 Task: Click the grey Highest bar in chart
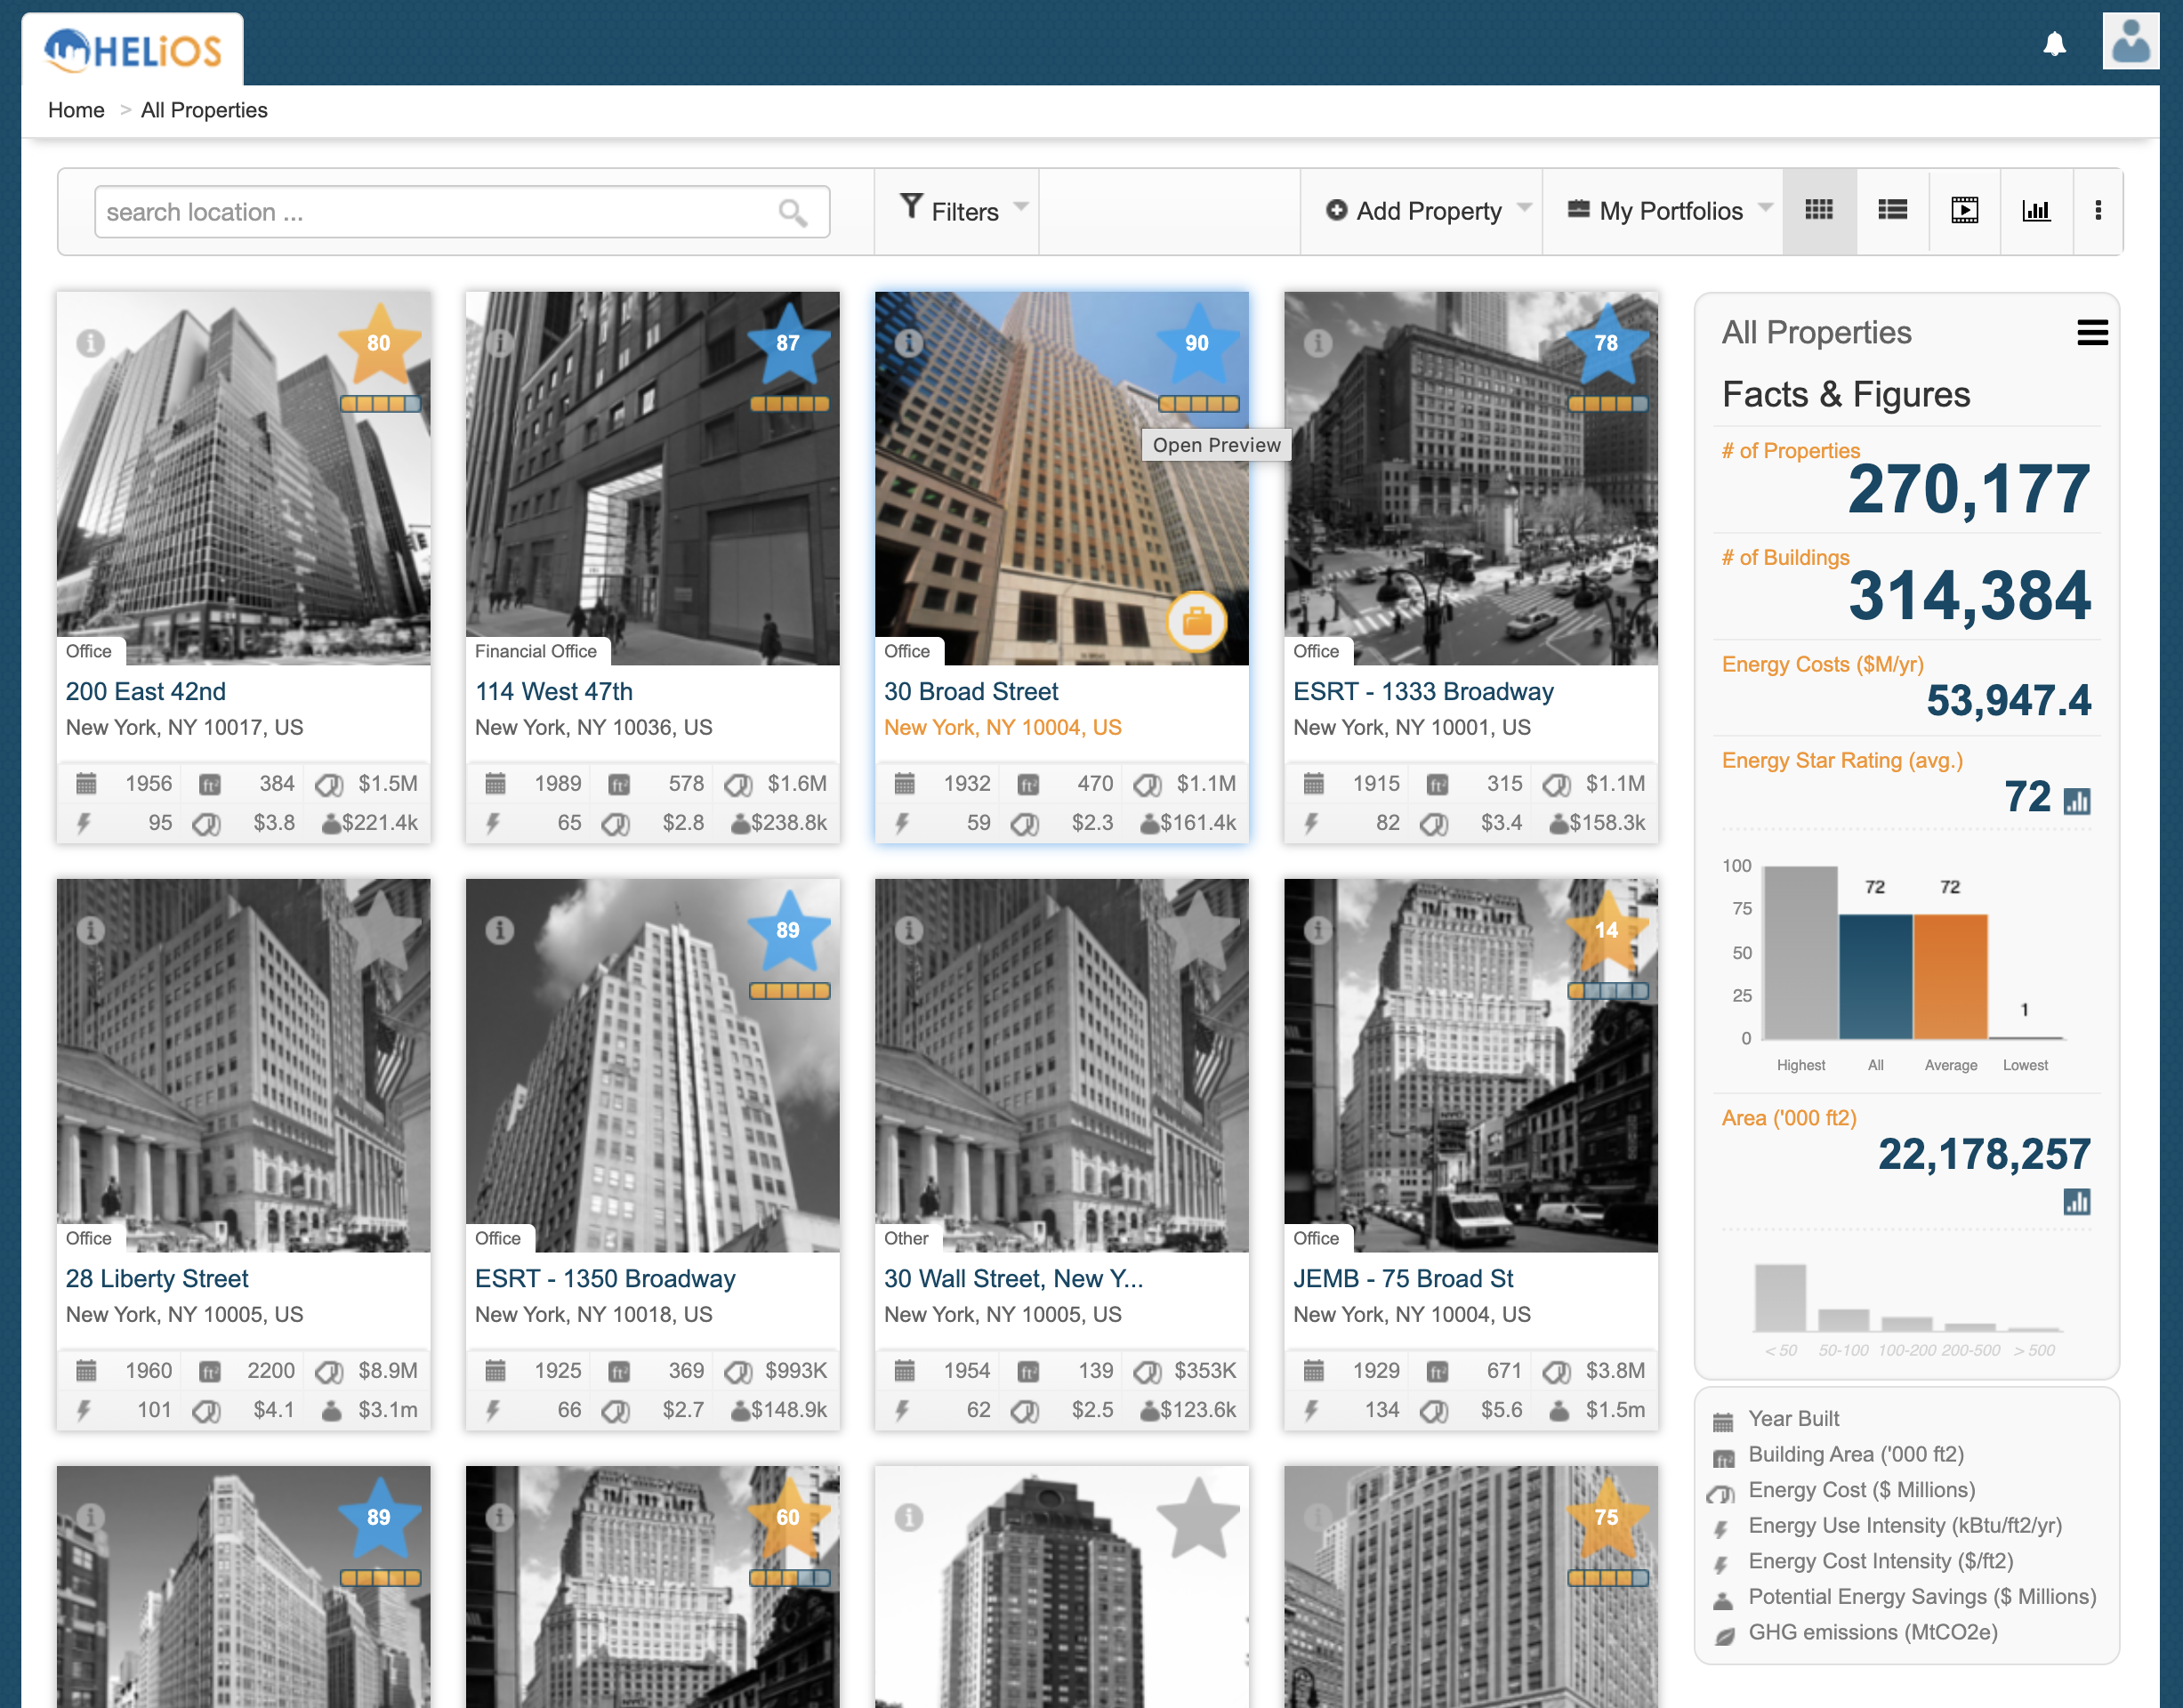point(1800,952)
